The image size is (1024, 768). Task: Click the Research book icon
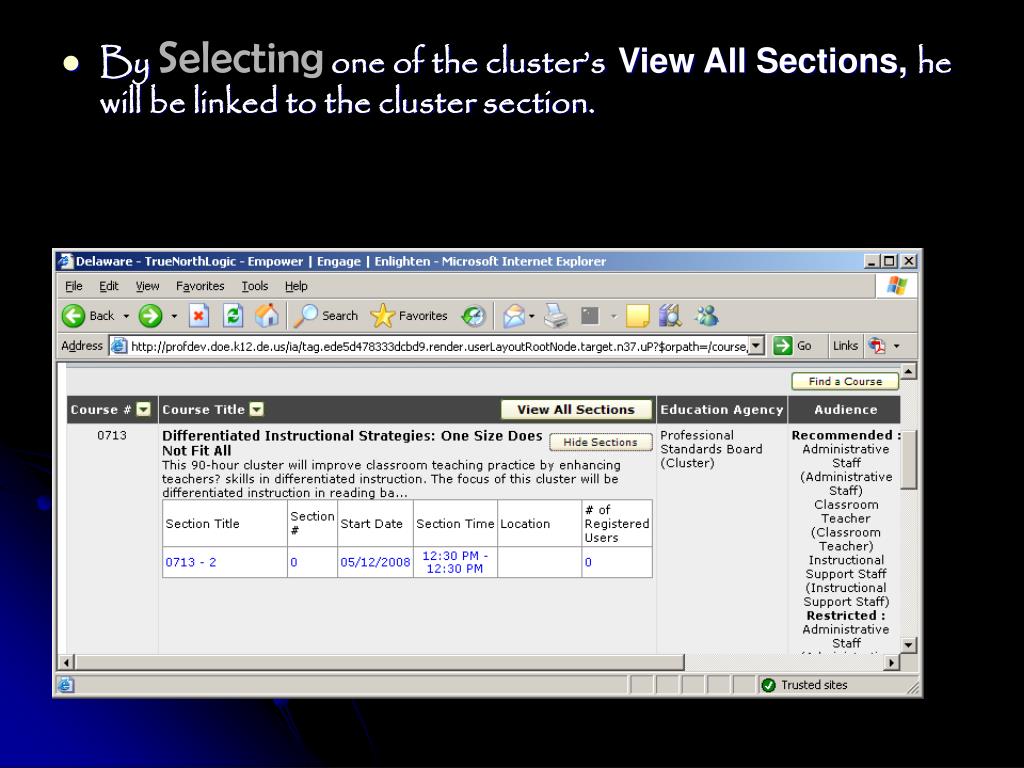670,316
